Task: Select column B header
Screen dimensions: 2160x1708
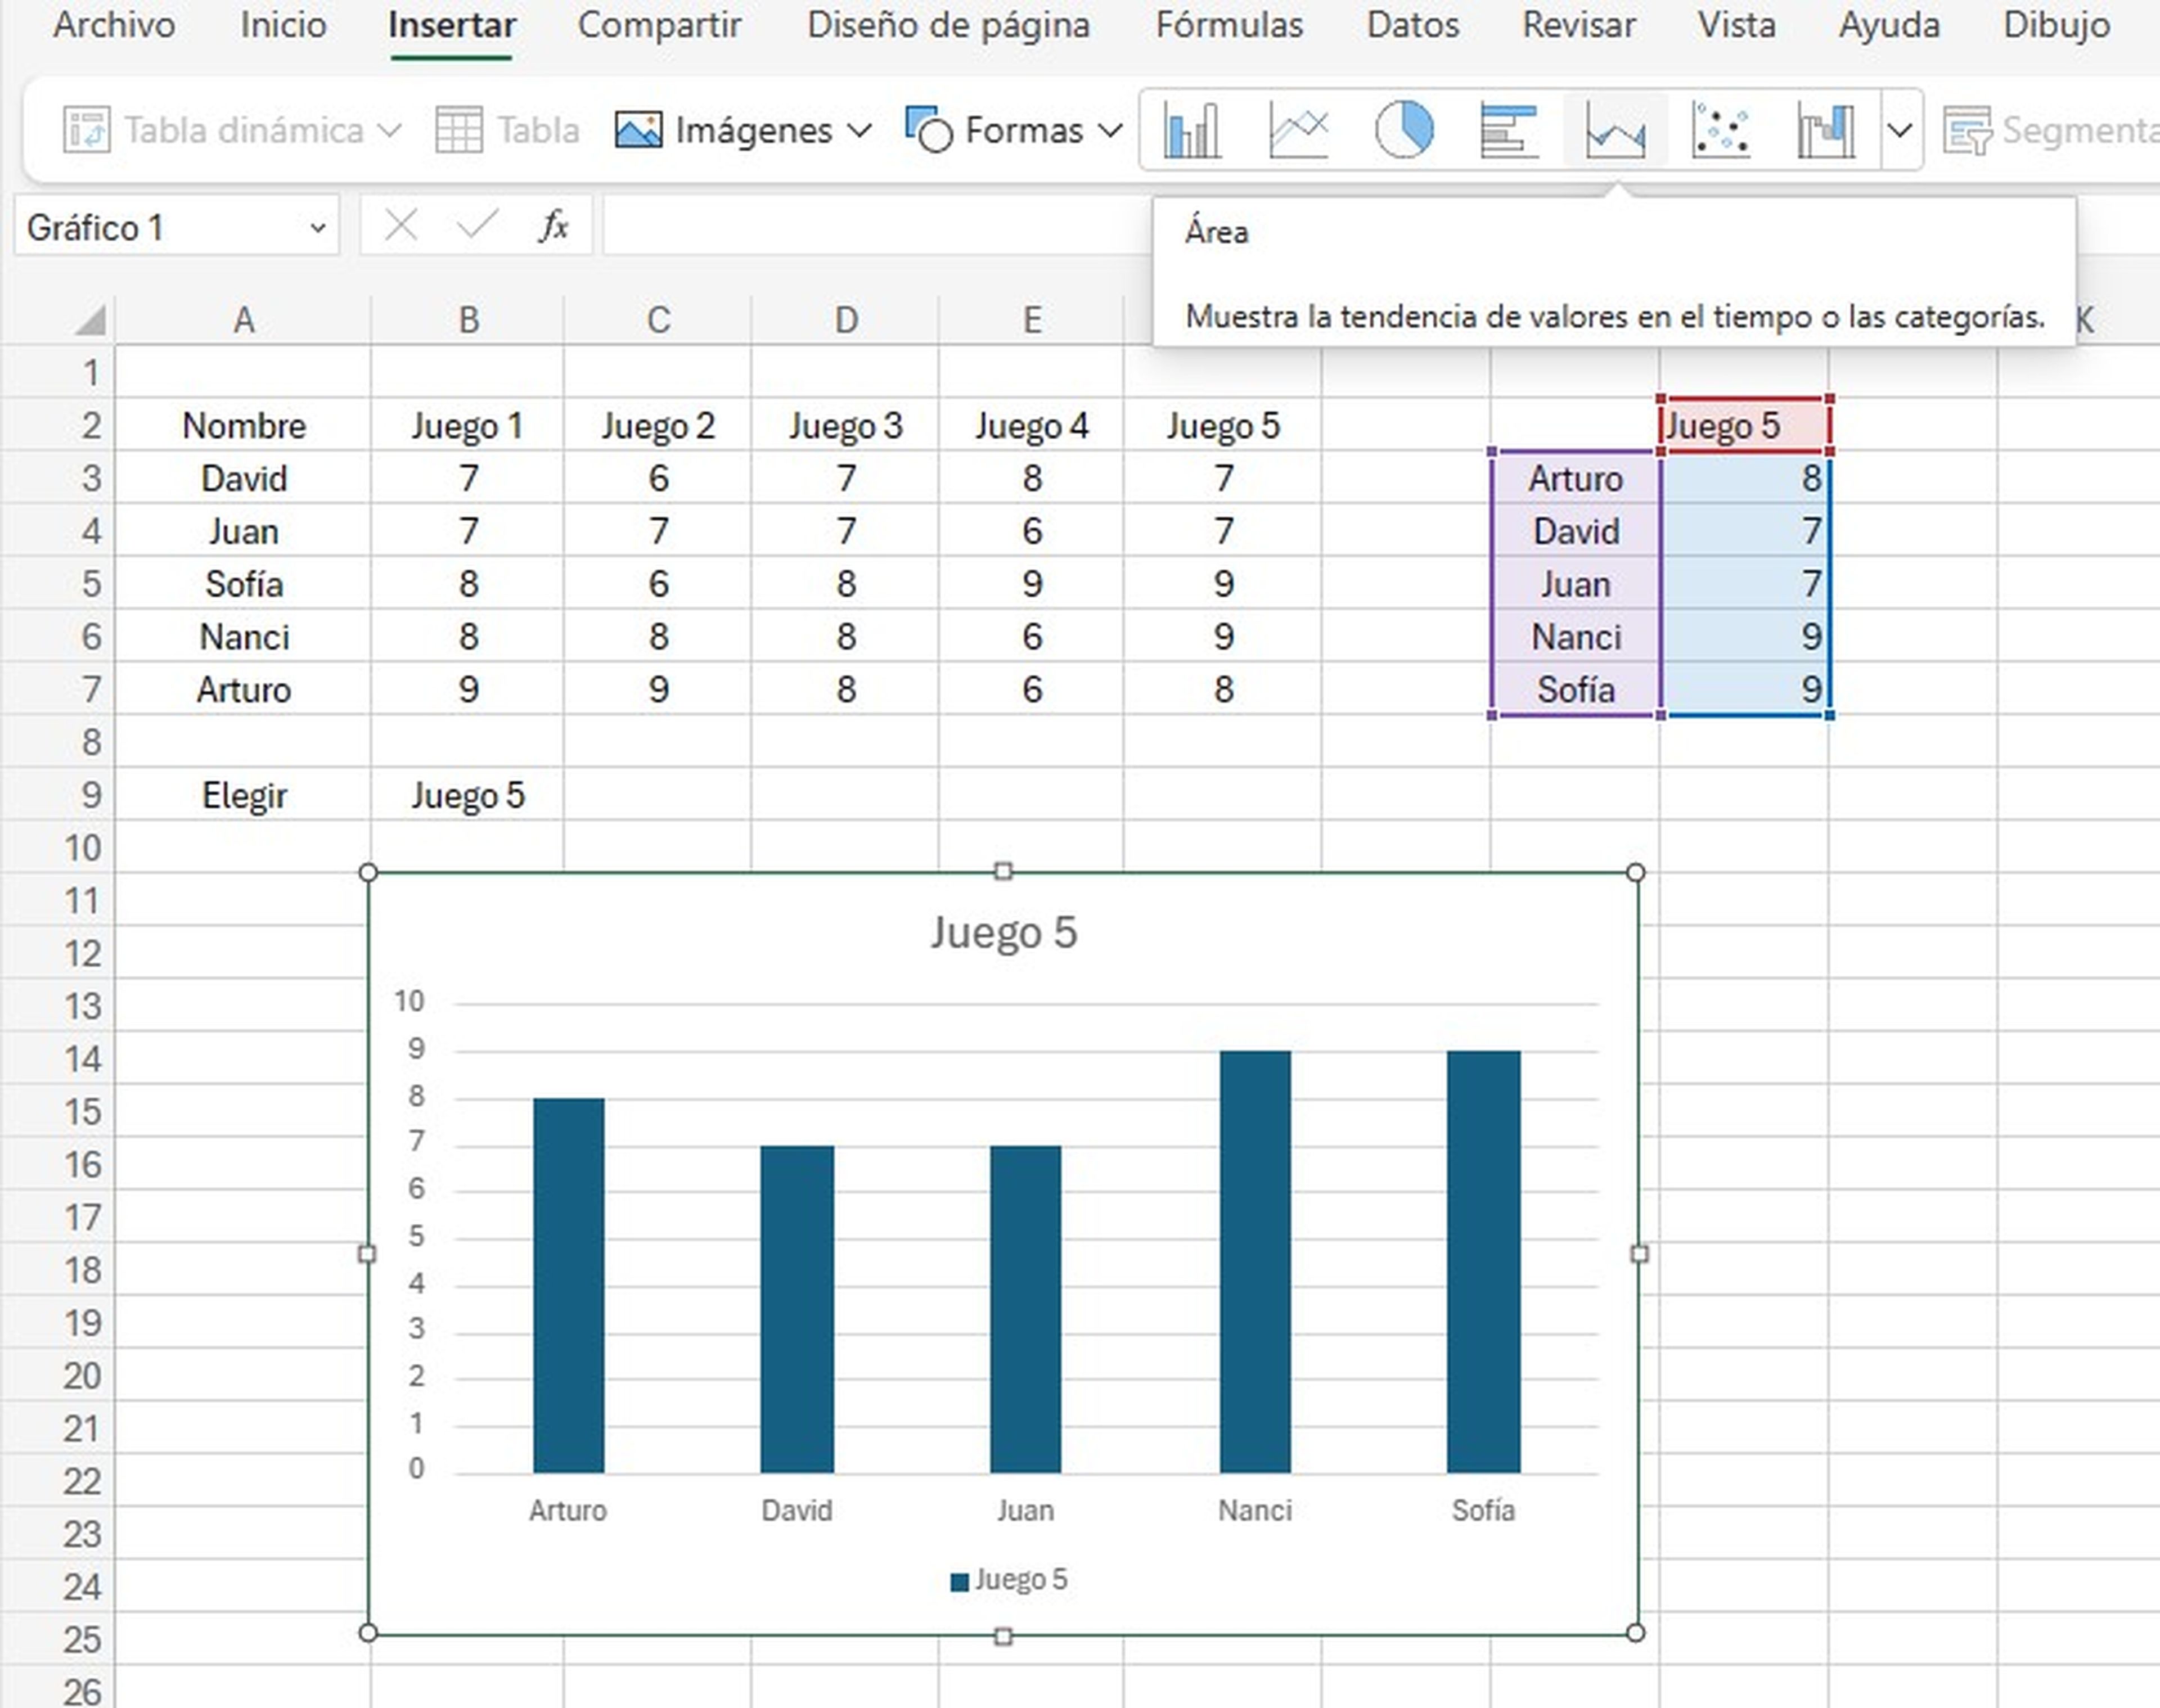Action: [x=467, y=321]
